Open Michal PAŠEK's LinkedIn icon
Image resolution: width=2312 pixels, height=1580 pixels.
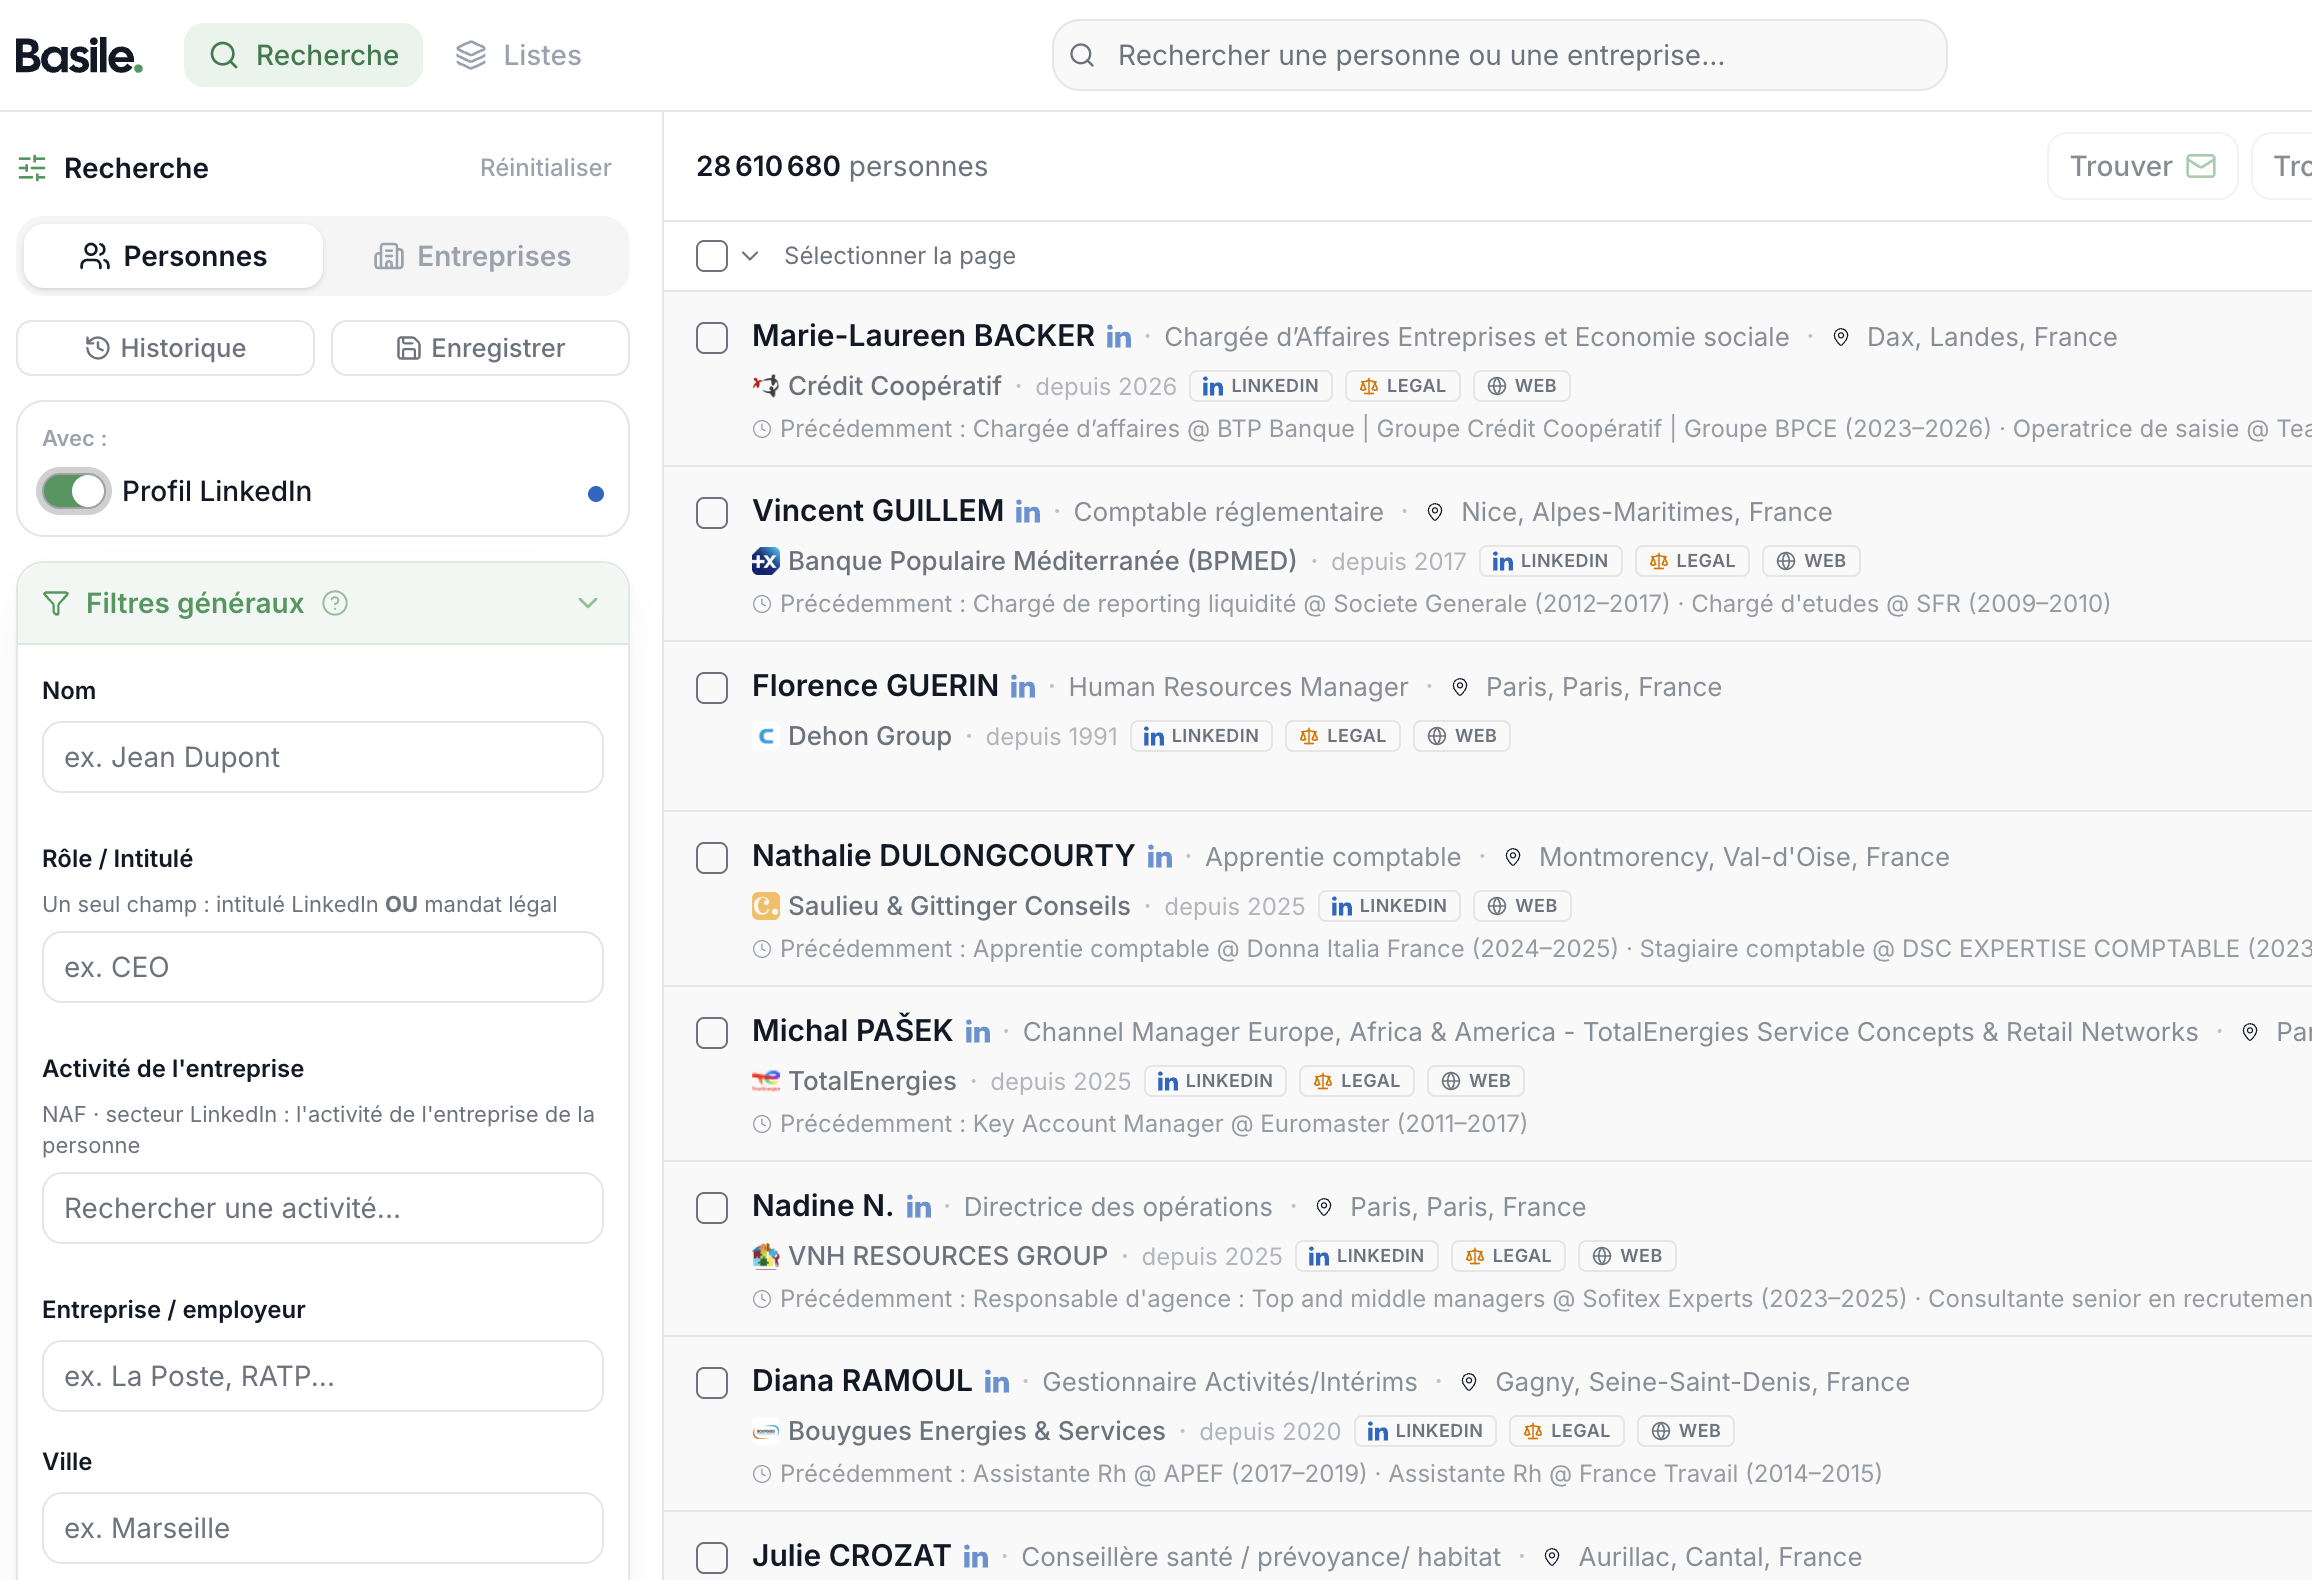click(x=978, y=1033)
